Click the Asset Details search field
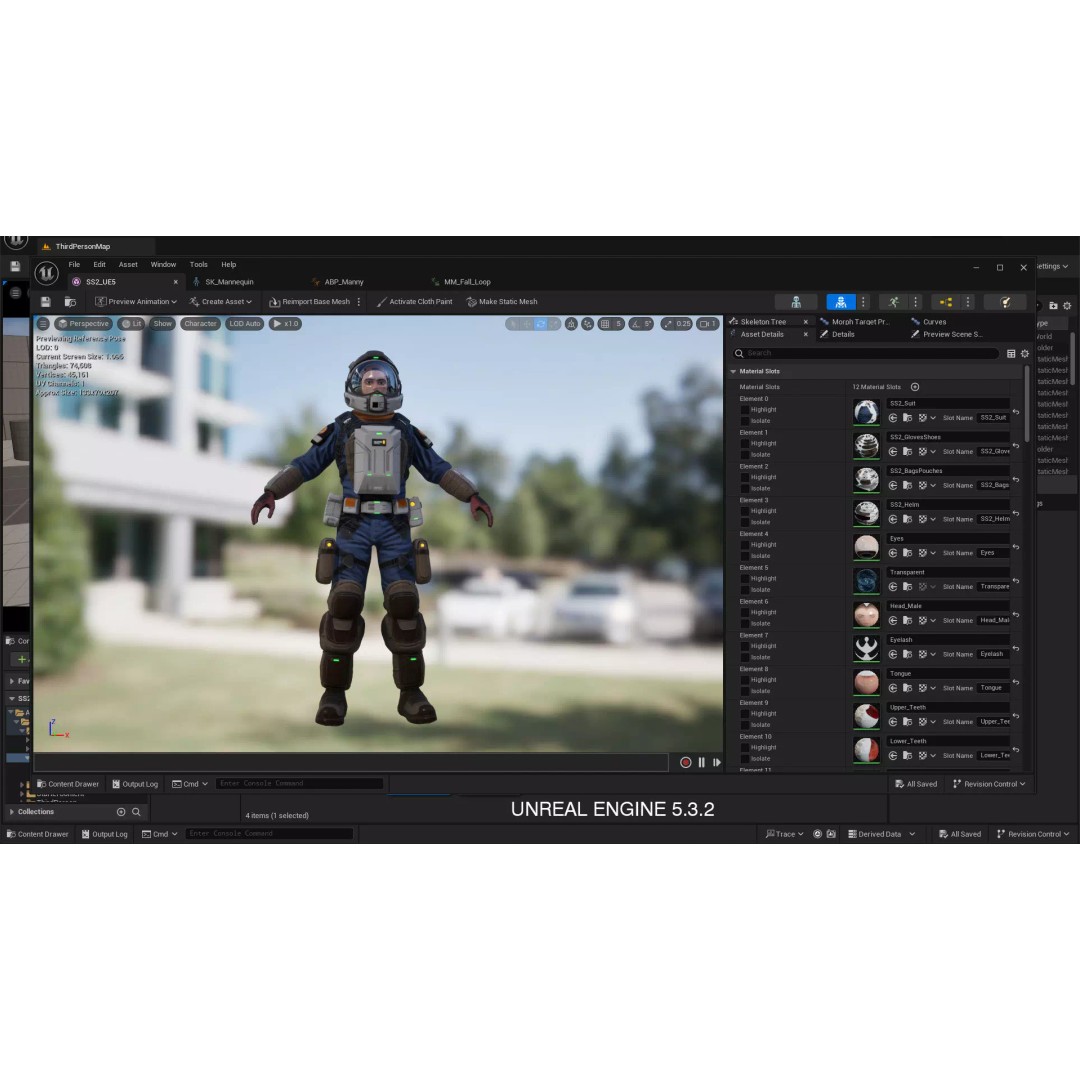Image resolution: width=1080 pixels, height=1080 pixels. [x=866, y=353]
